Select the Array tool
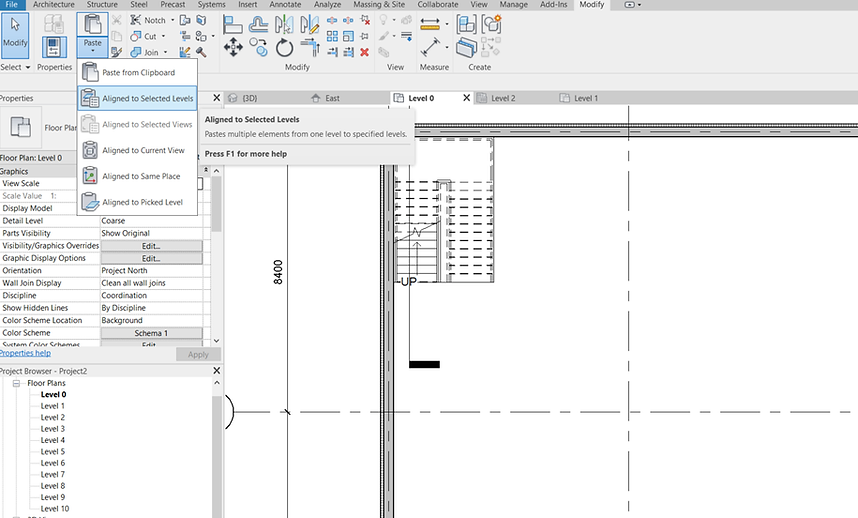Screen dimensions: 858x518 (x=332, y=36)
